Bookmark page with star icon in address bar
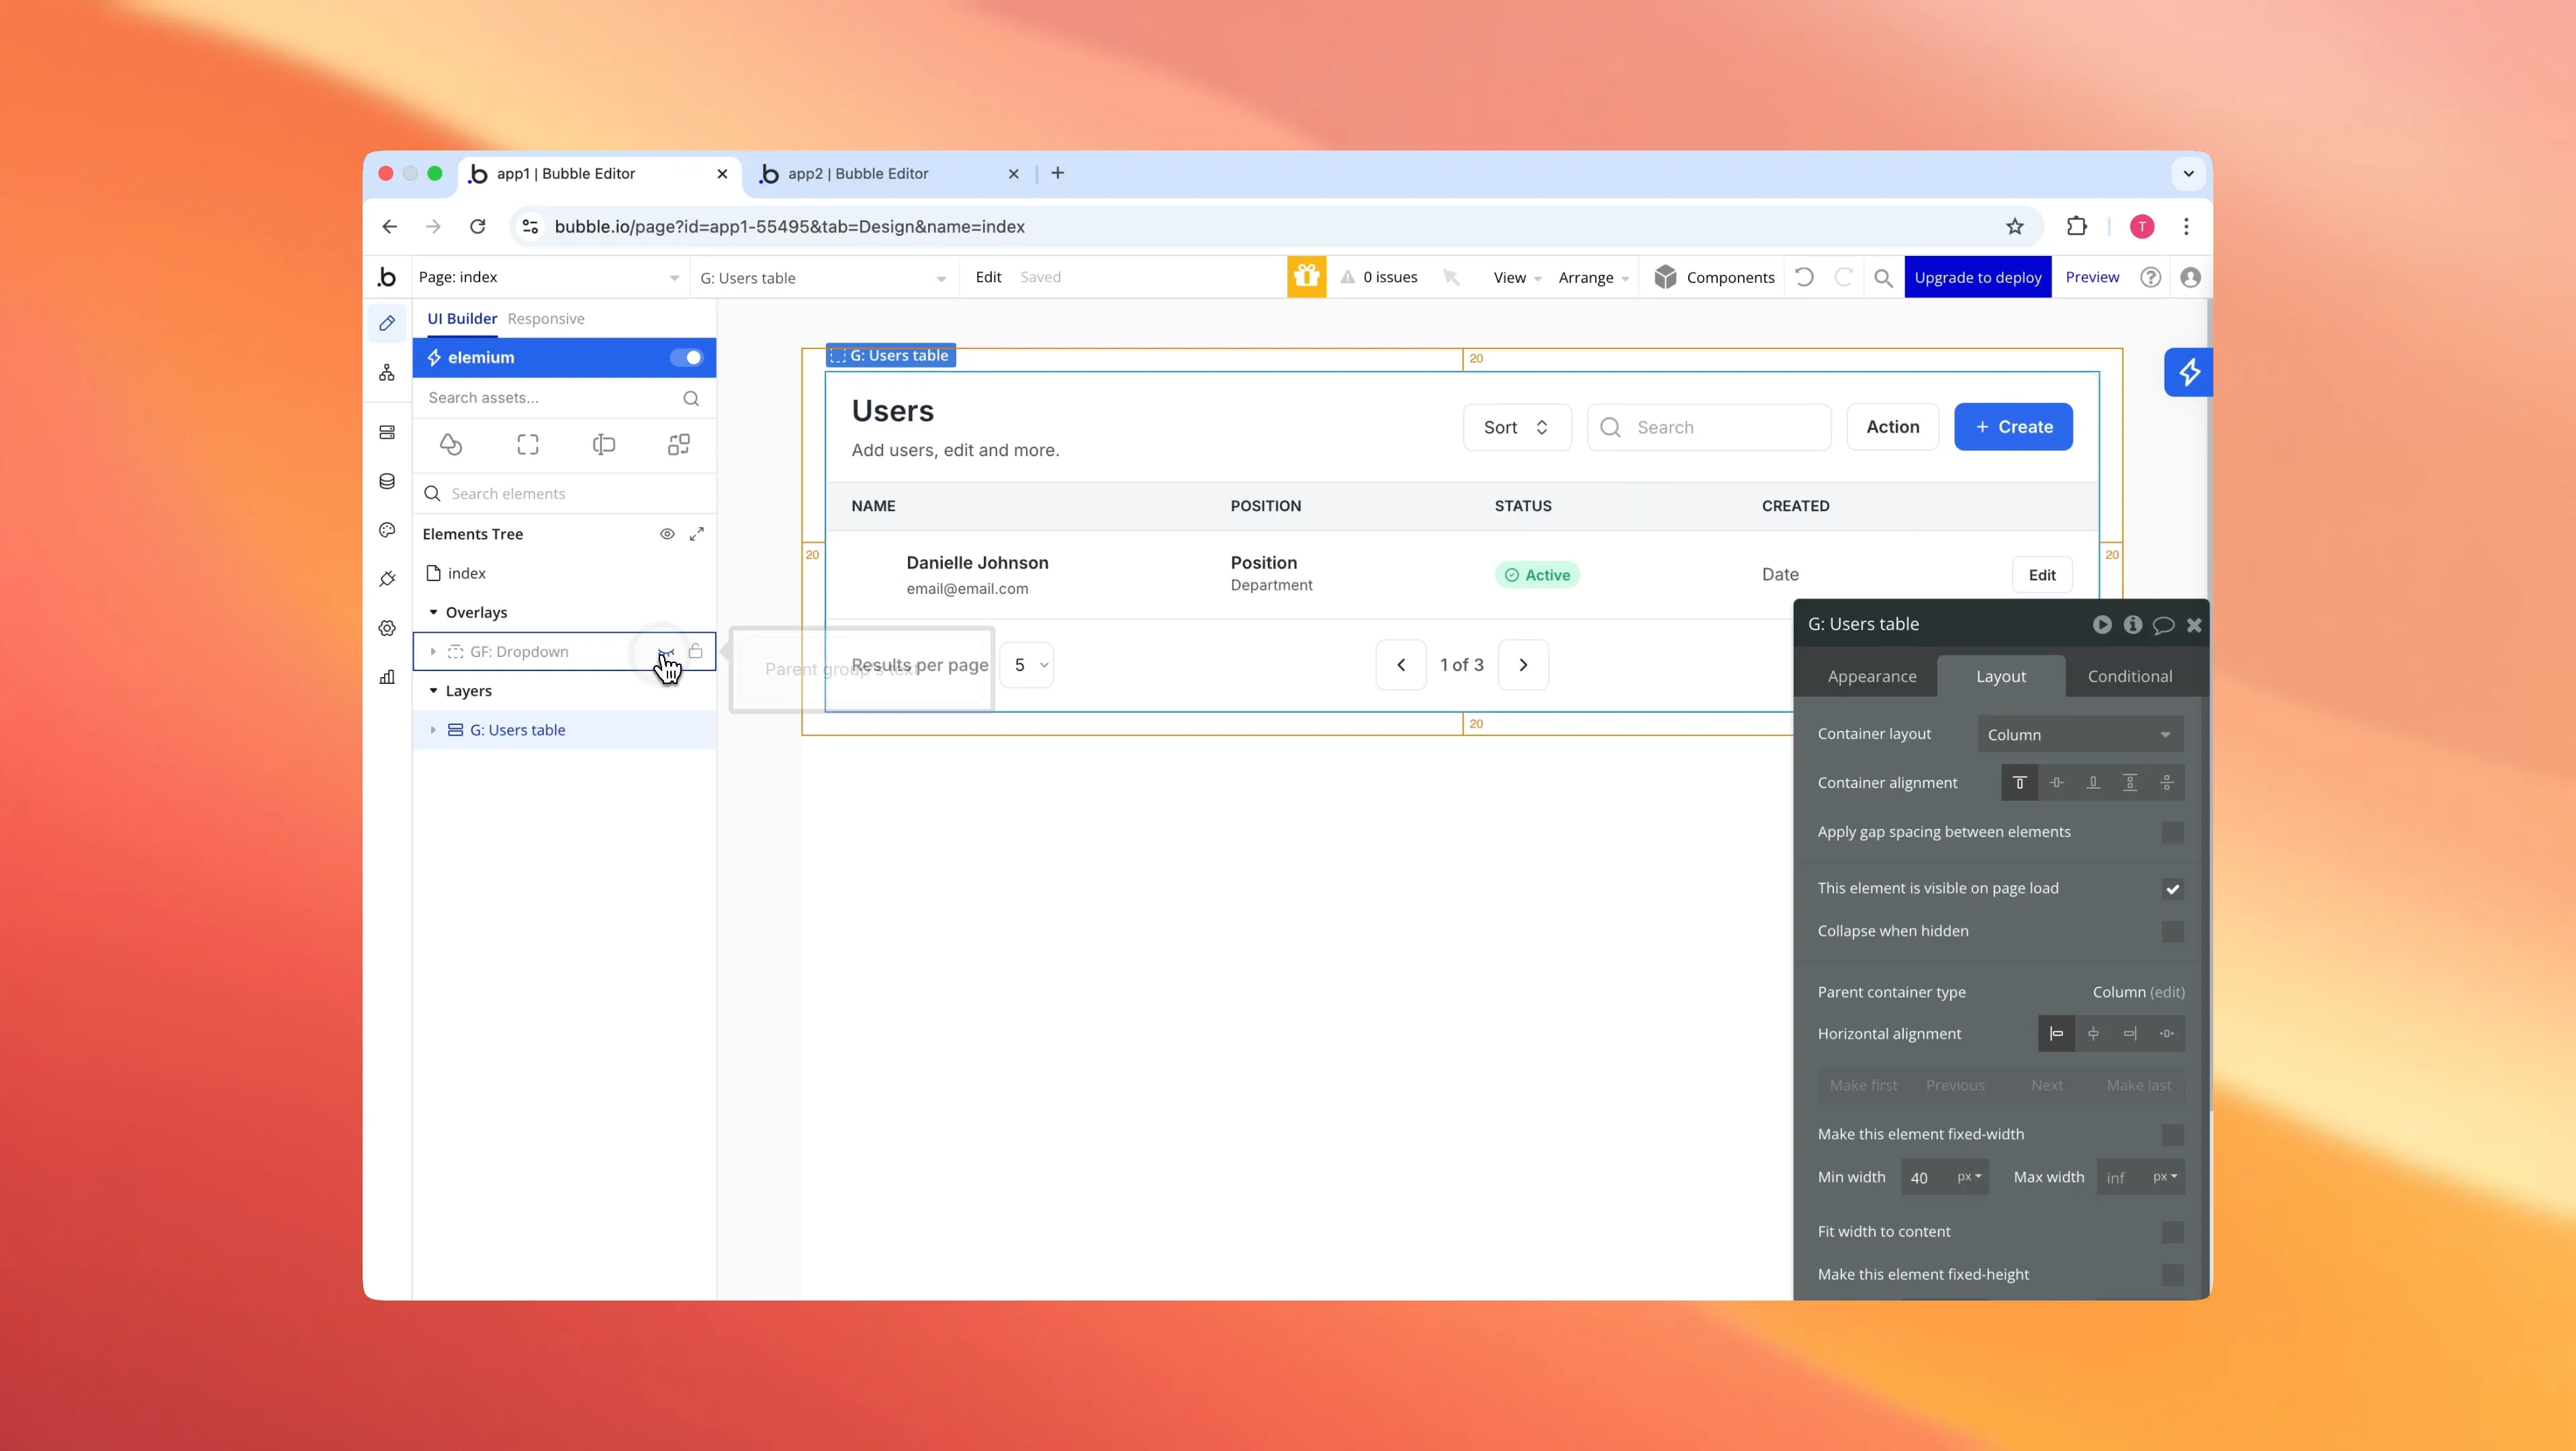2576x1451 pixels. point(2014,227)
